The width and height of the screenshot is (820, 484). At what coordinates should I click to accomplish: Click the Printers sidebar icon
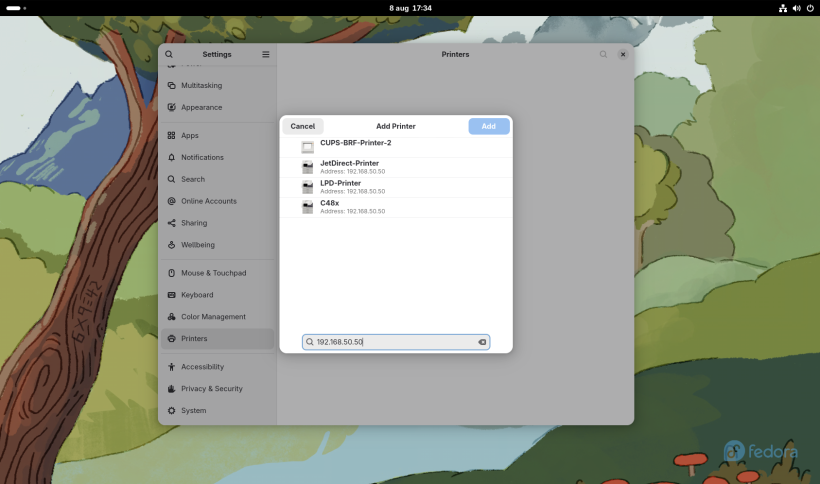pyautogui.click(x=172, y=339)
